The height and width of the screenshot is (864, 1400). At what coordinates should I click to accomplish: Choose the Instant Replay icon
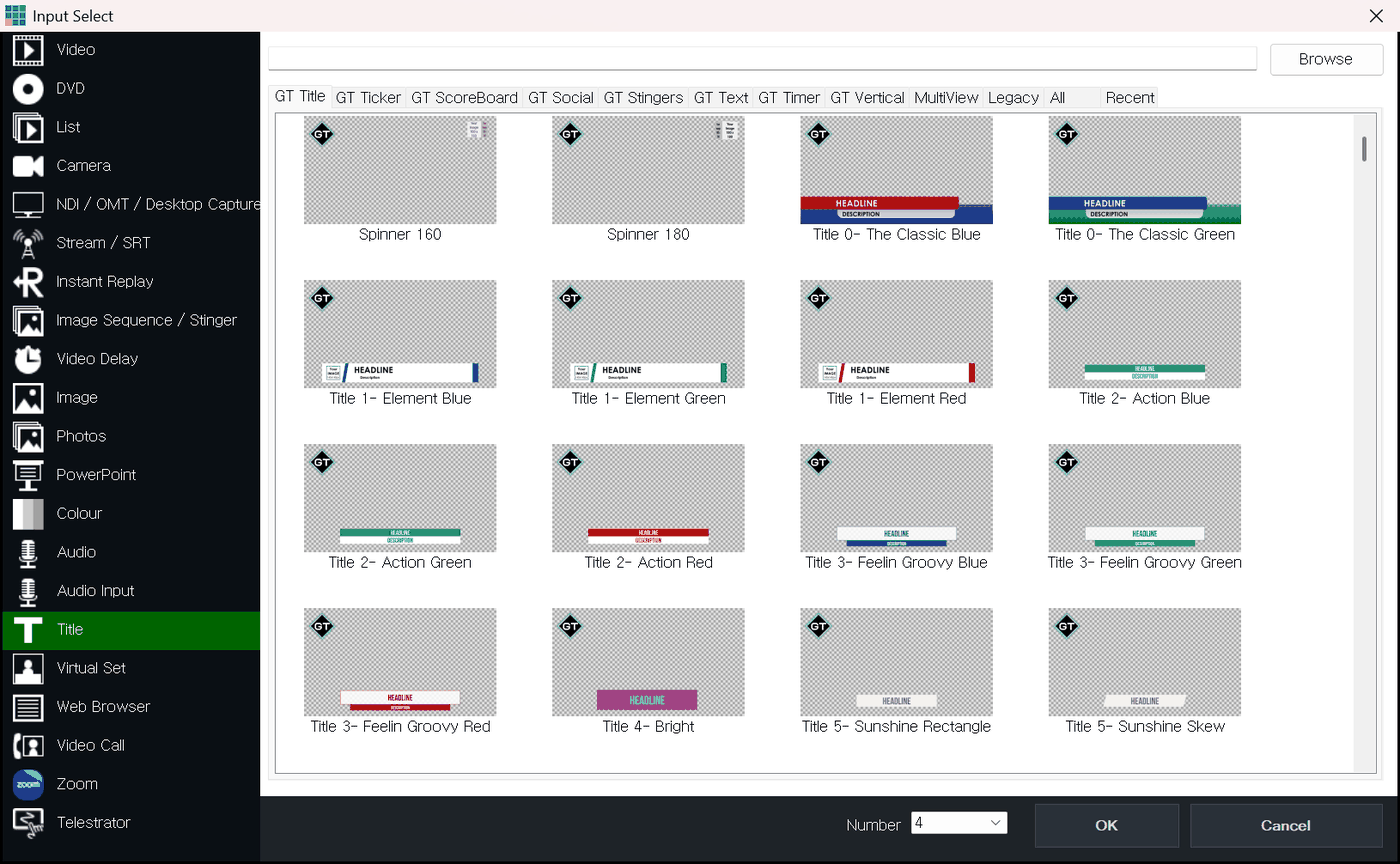tap(28, 281)
